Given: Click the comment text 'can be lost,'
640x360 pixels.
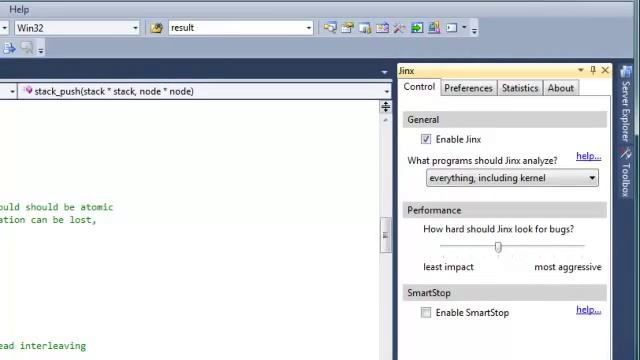Looking at the screenshot, I should tap(64, 220).
